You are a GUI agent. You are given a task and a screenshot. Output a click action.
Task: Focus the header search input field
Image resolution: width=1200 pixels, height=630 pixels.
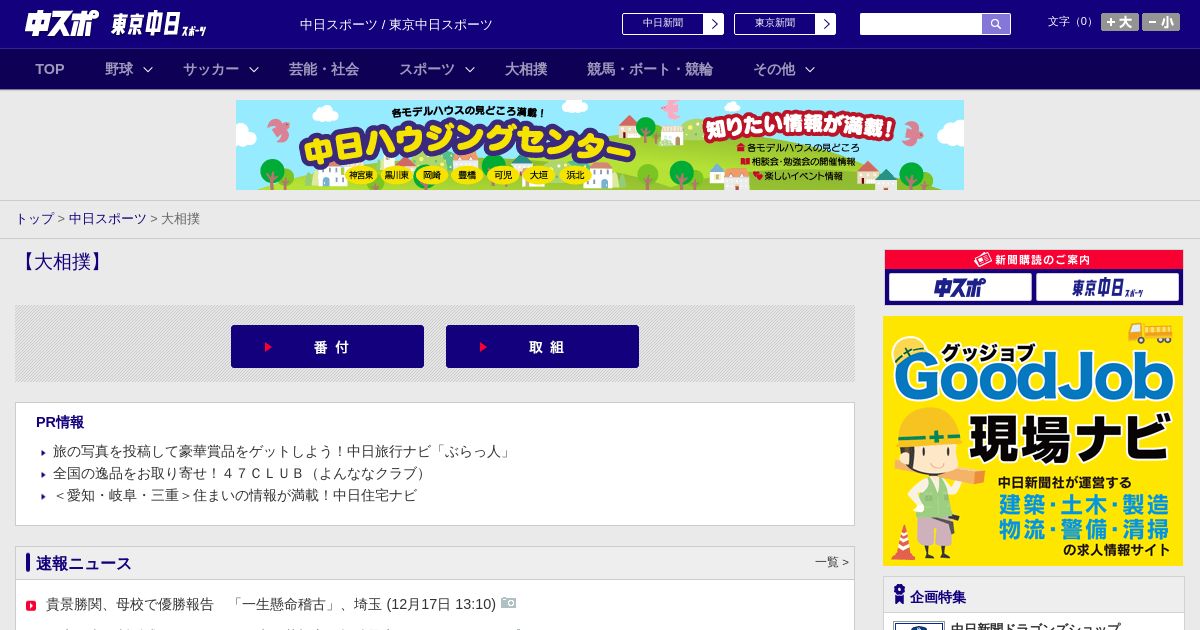tap(921, 24)
